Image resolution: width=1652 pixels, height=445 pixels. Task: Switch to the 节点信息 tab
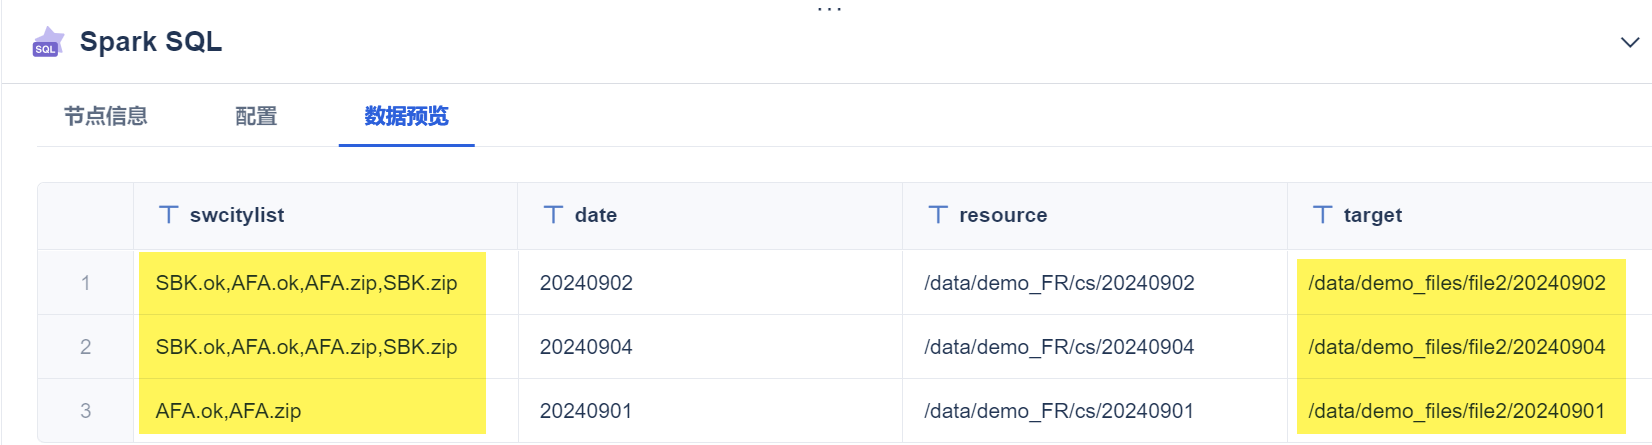click(106, 116)
